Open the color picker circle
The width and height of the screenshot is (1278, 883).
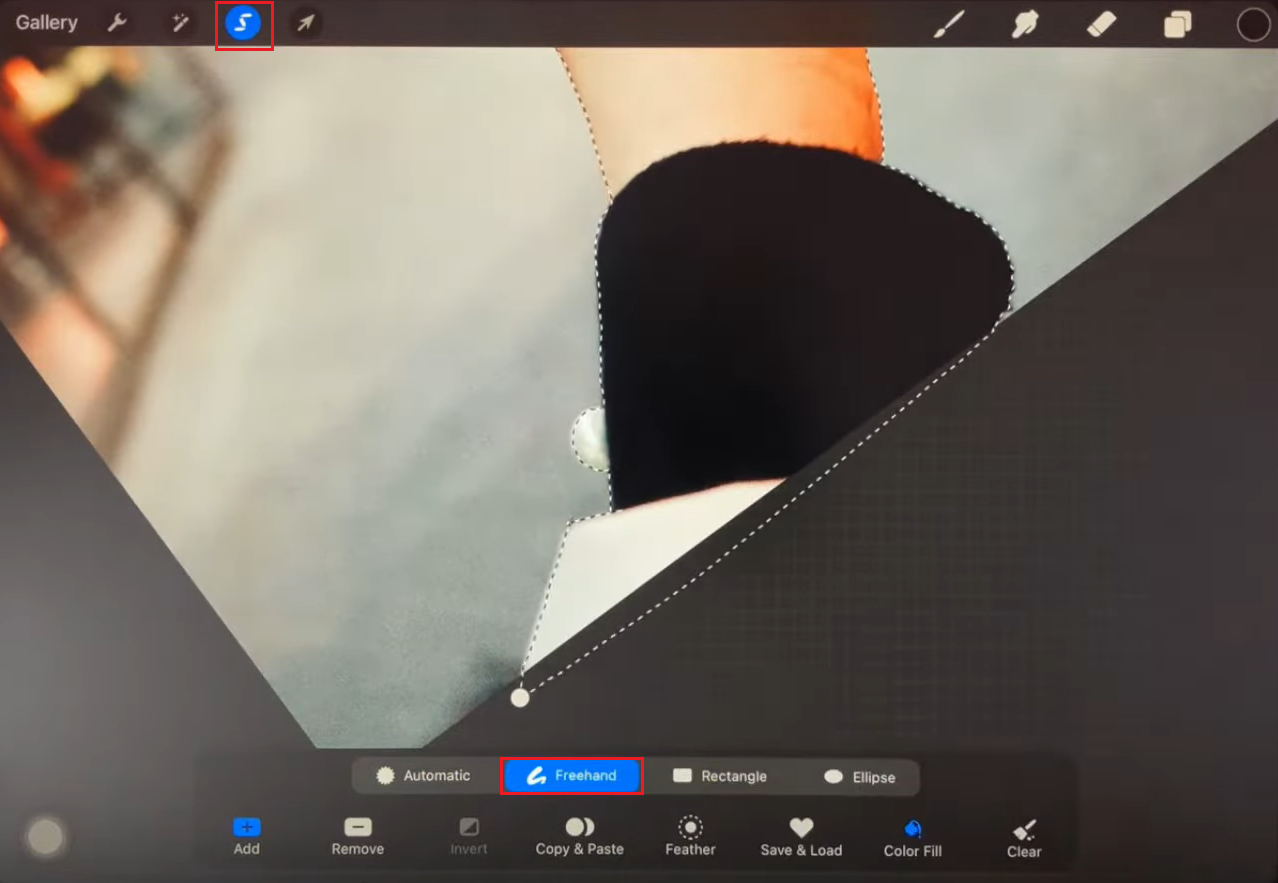(1253, 24)
